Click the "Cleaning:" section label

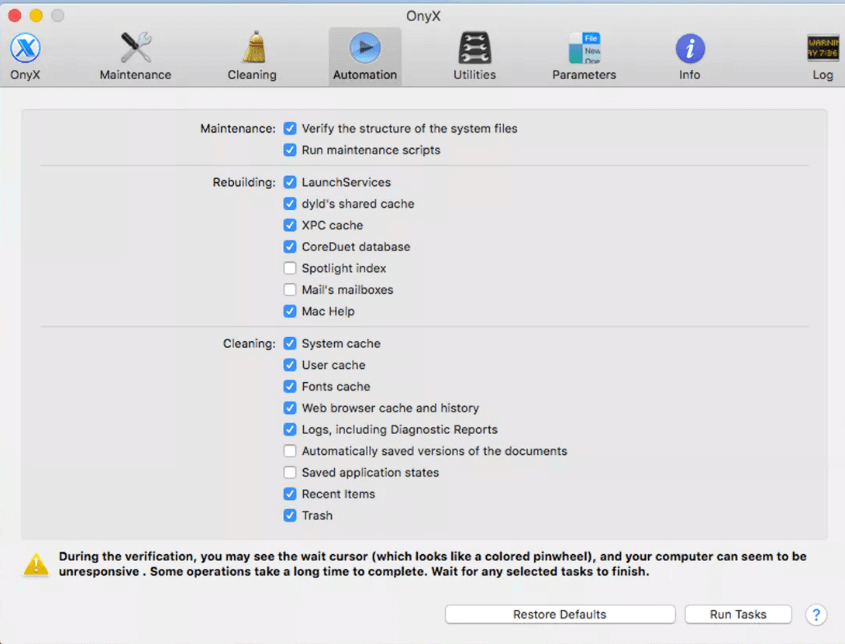[249, 344]
